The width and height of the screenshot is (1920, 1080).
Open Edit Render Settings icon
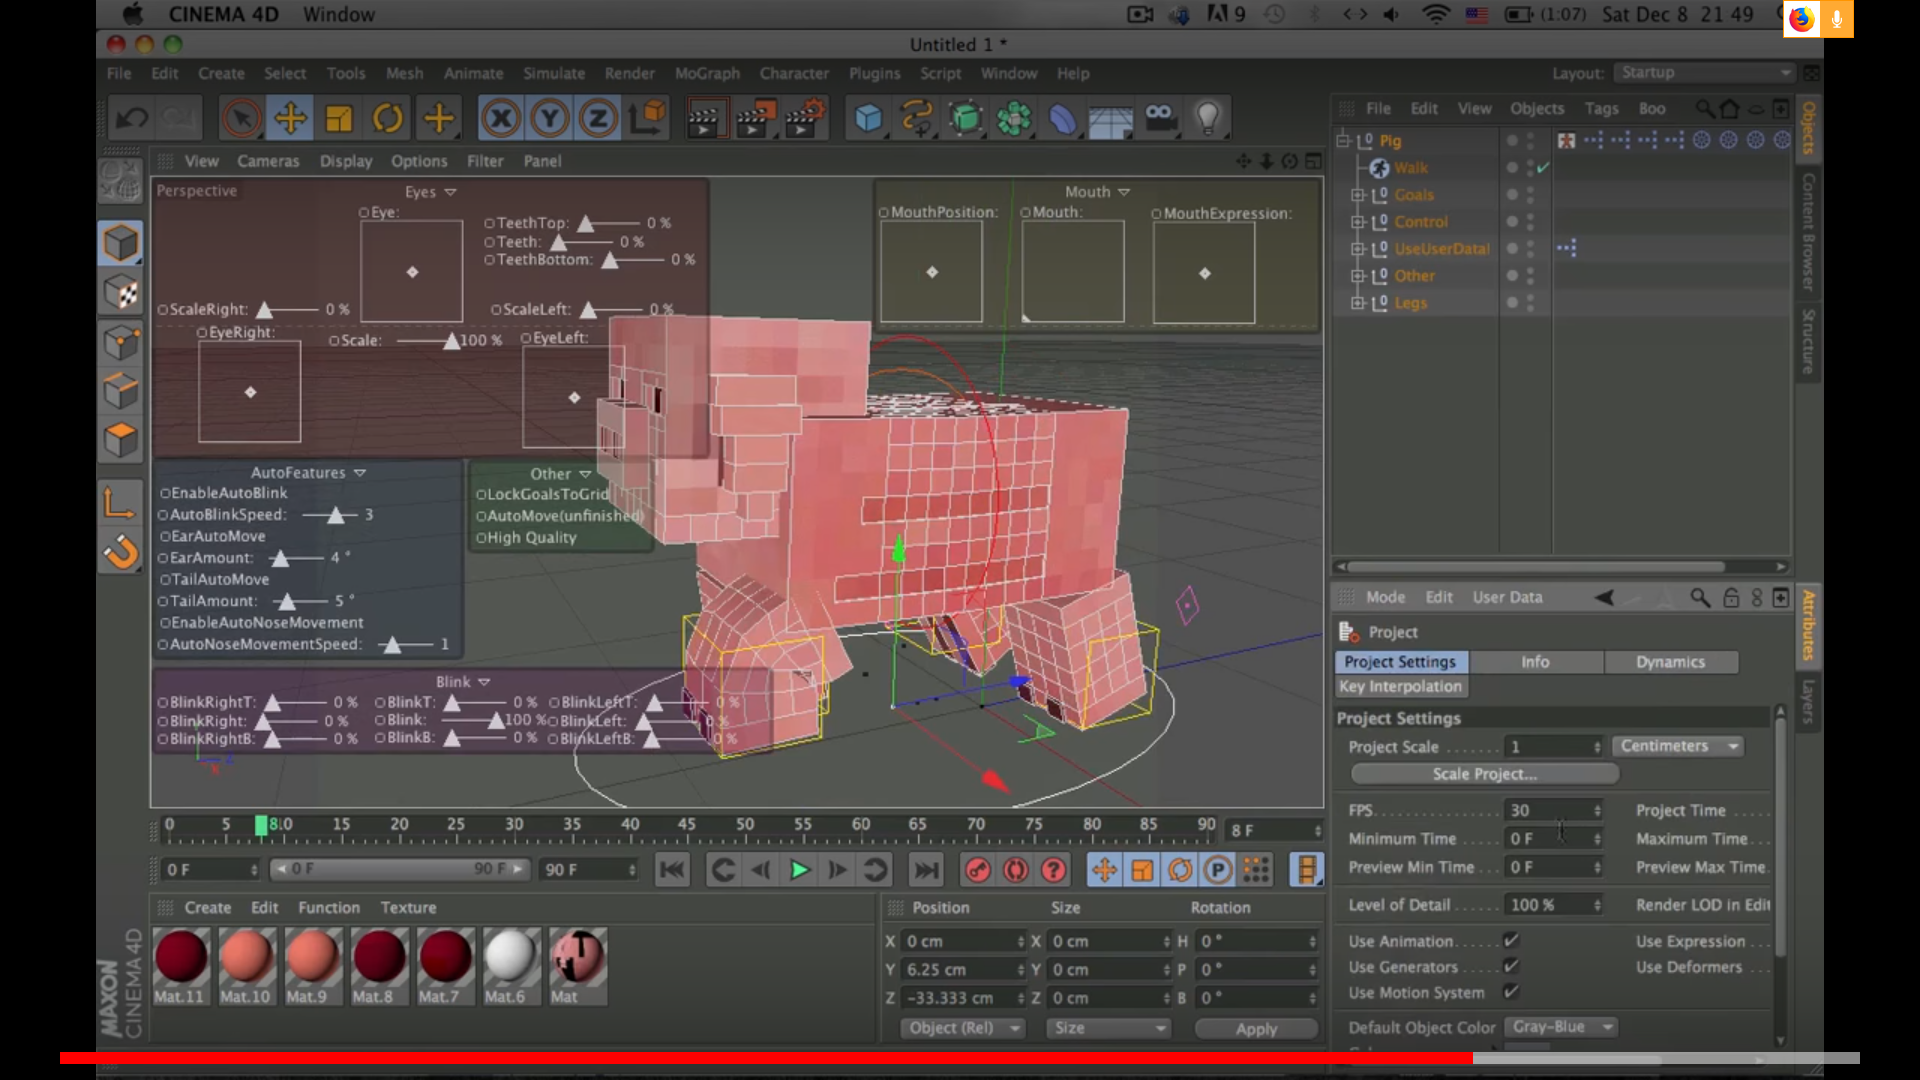click(x=804, y=118)
